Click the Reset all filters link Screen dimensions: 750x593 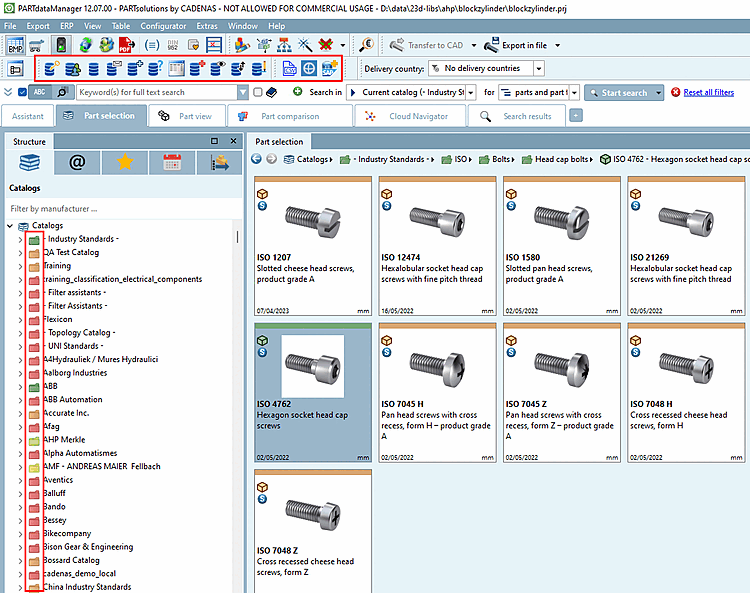point(708,92)
